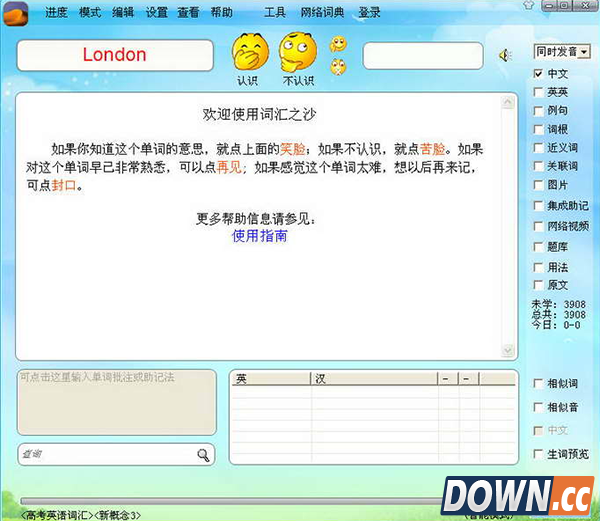Click the bottom progress slider bar
This screenshot has width=600, height=521.
230,500
